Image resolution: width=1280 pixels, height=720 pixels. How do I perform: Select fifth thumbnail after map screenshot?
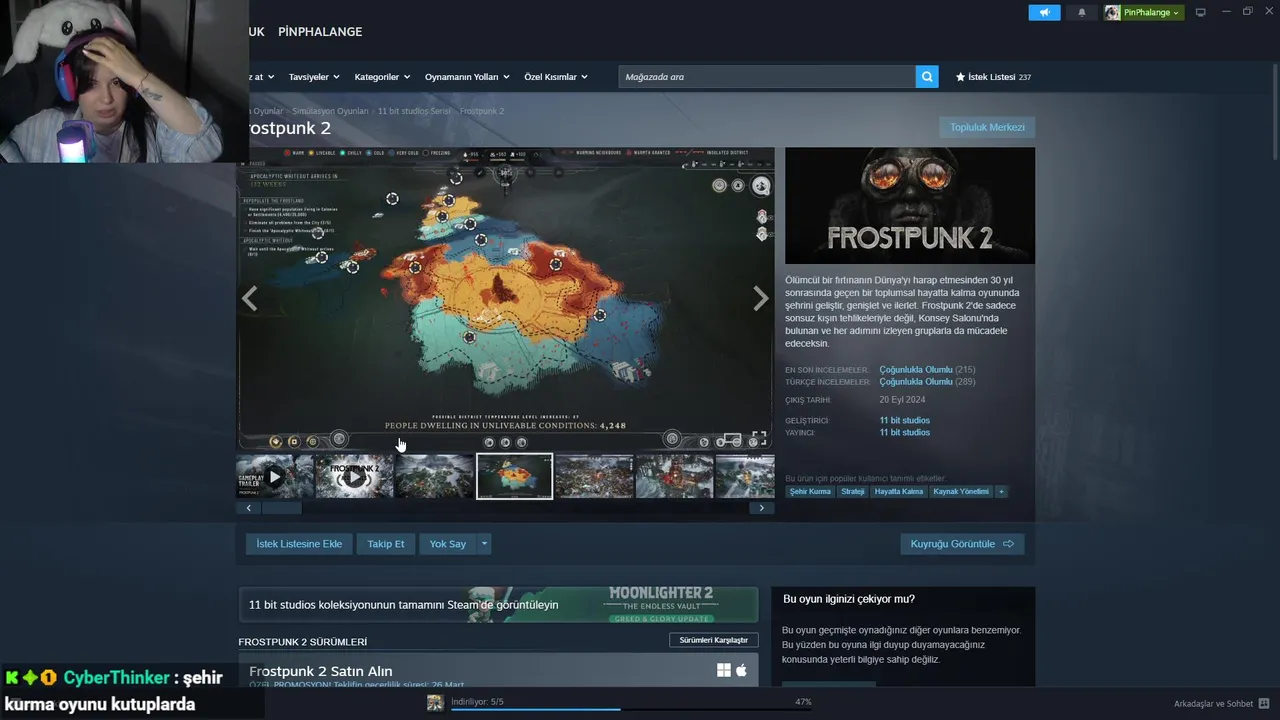(594, 476)
